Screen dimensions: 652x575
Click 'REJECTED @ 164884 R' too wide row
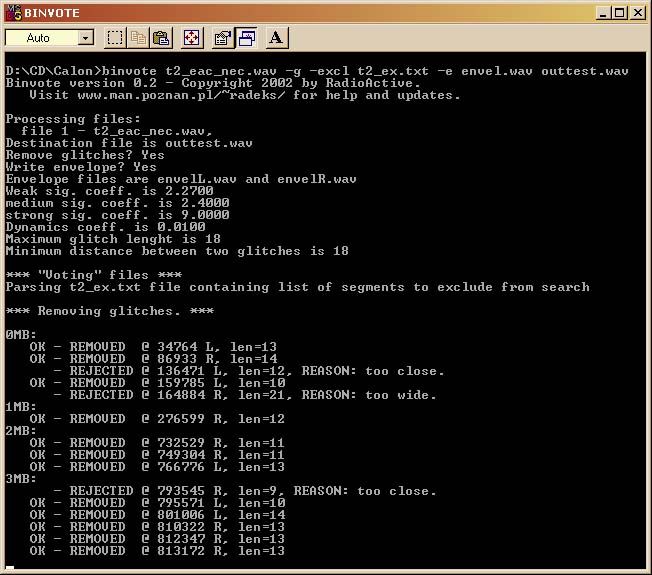point(245,395)
